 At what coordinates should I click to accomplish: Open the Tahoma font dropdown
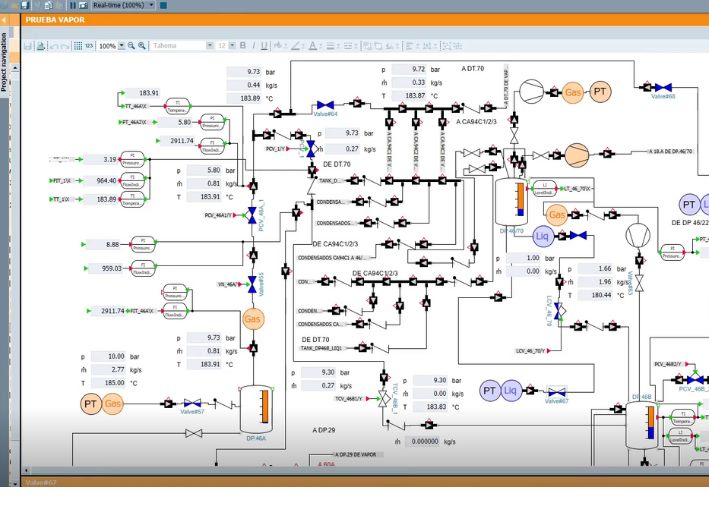pyautogui.click(x=210, y=46)
